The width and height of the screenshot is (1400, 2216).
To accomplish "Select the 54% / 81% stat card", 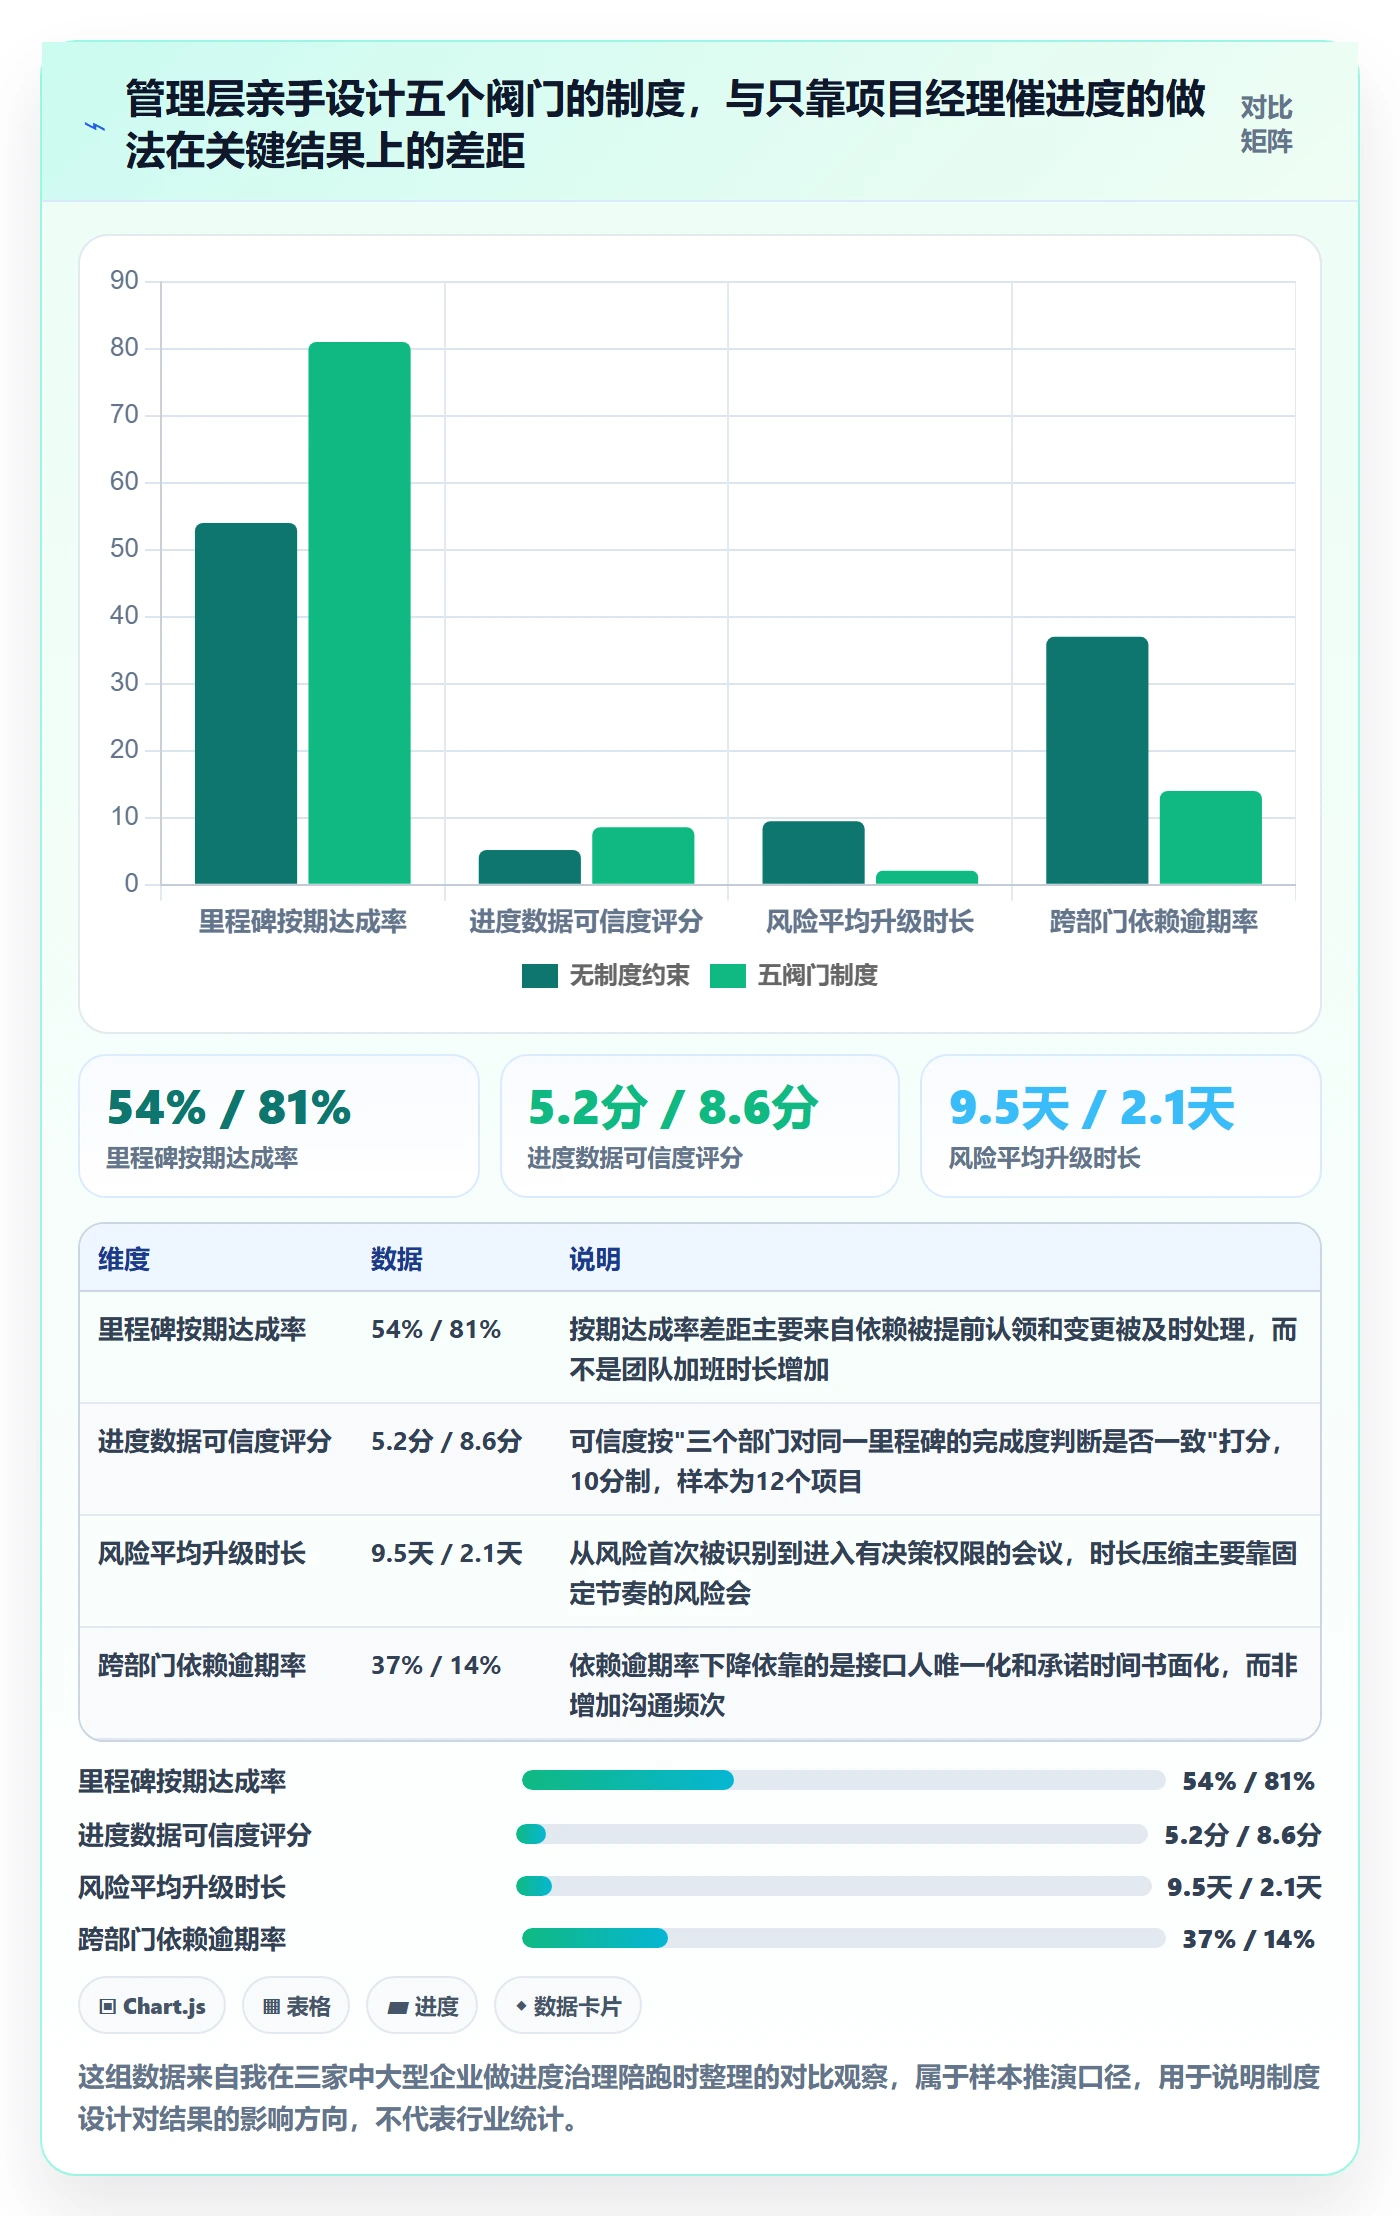I will point(279,1126).
